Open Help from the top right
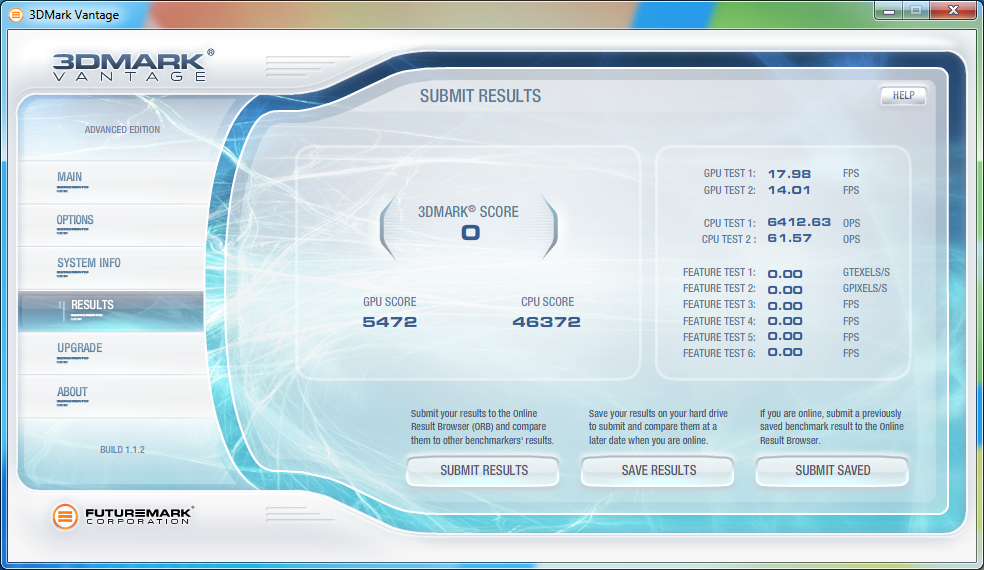 coord(903,96)
